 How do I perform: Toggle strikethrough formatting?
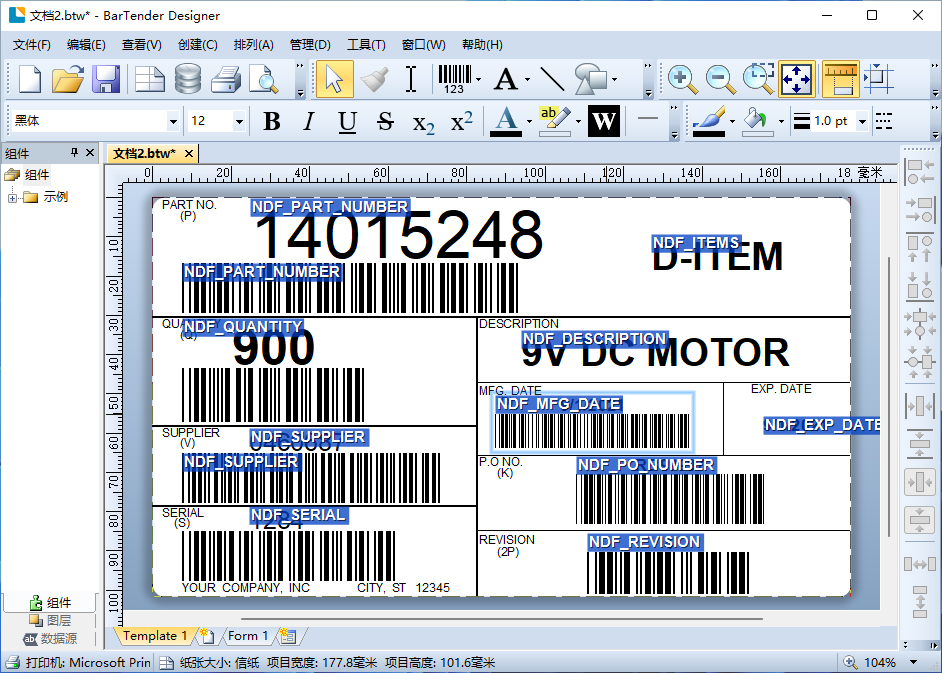pos(385,121)
